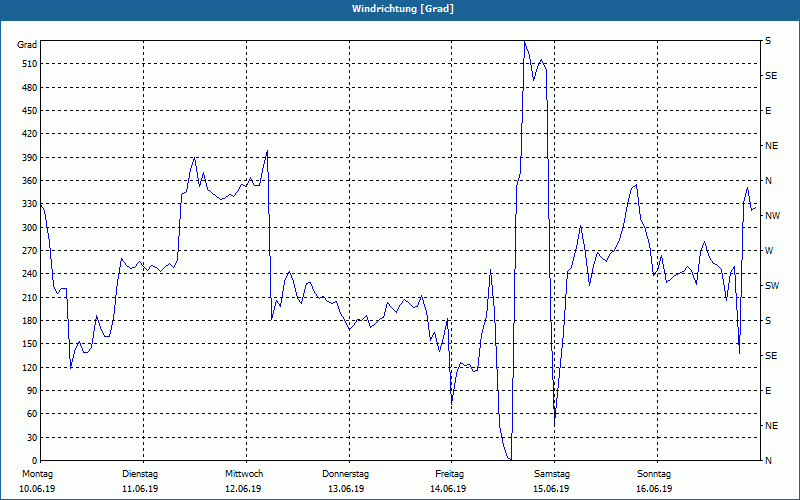Image resolution: width=800 pixels, height=500 pixels.
Task: Select the date label 16.06.19
Action: 654,489
